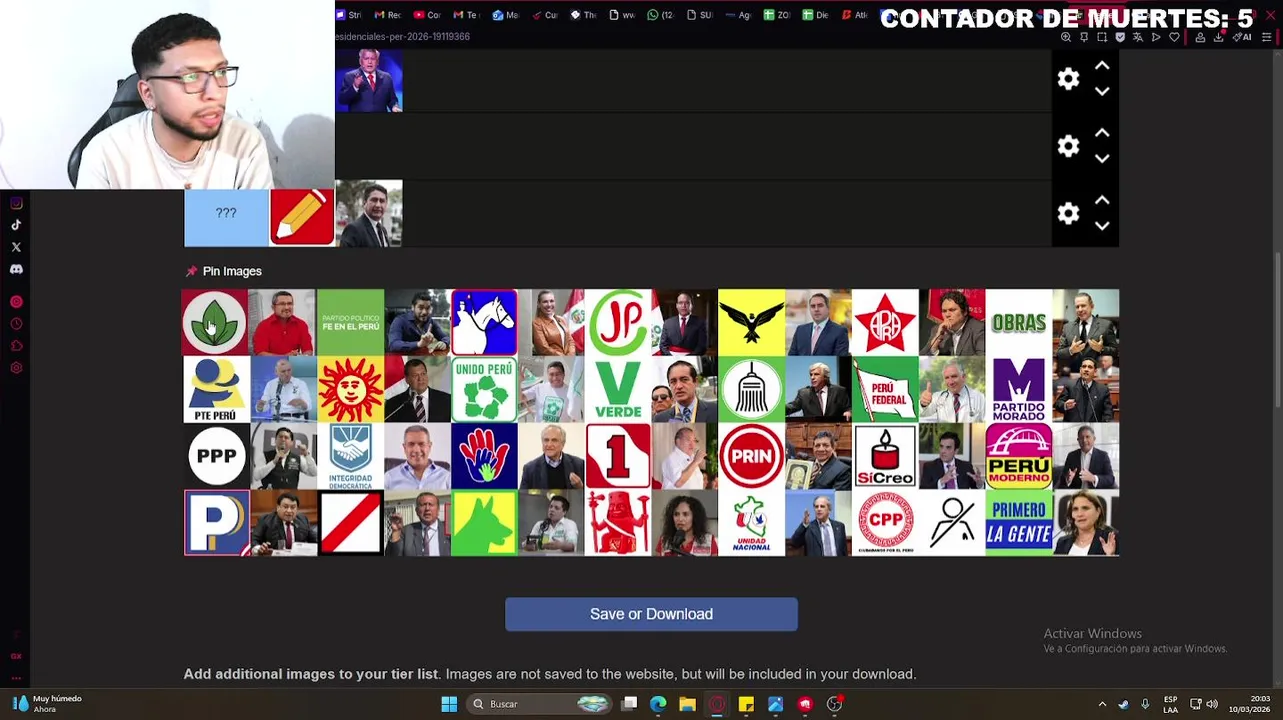Open the Windows Start menu
Screen dimensions: 1283x720
point(449,704)
